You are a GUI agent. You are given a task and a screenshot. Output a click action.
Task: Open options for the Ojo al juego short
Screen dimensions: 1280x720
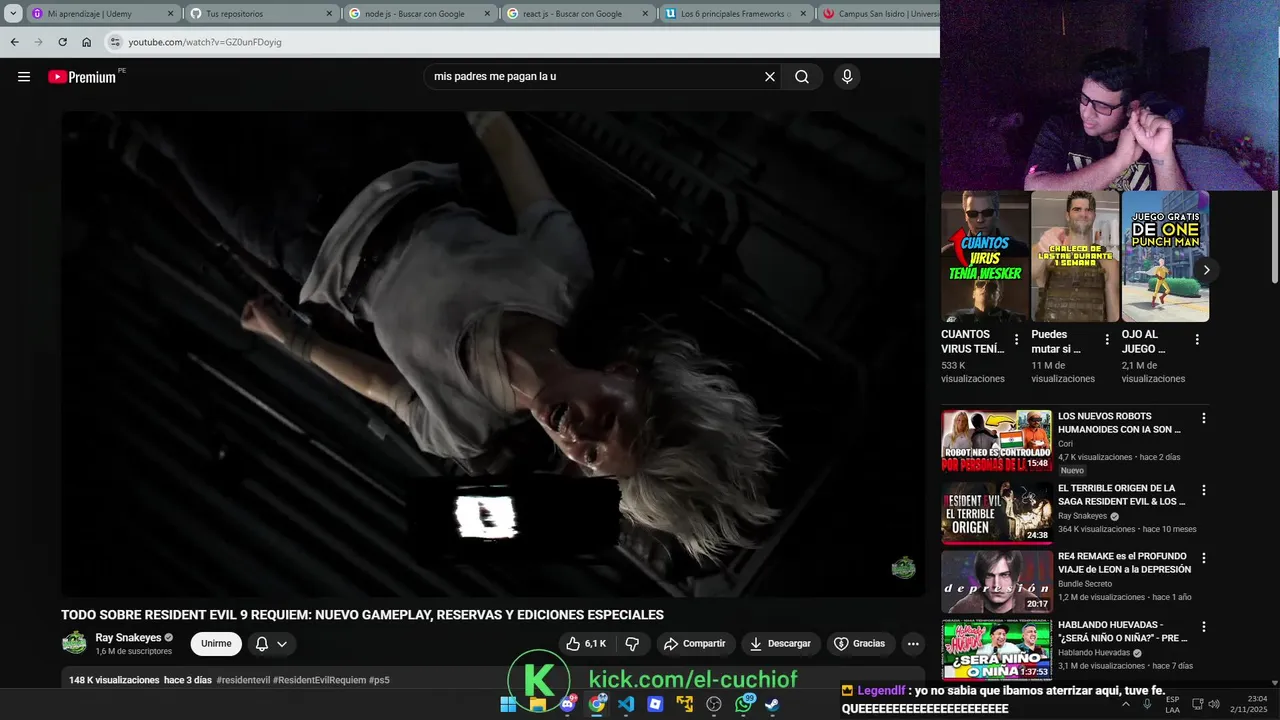tap(1197, 340)
